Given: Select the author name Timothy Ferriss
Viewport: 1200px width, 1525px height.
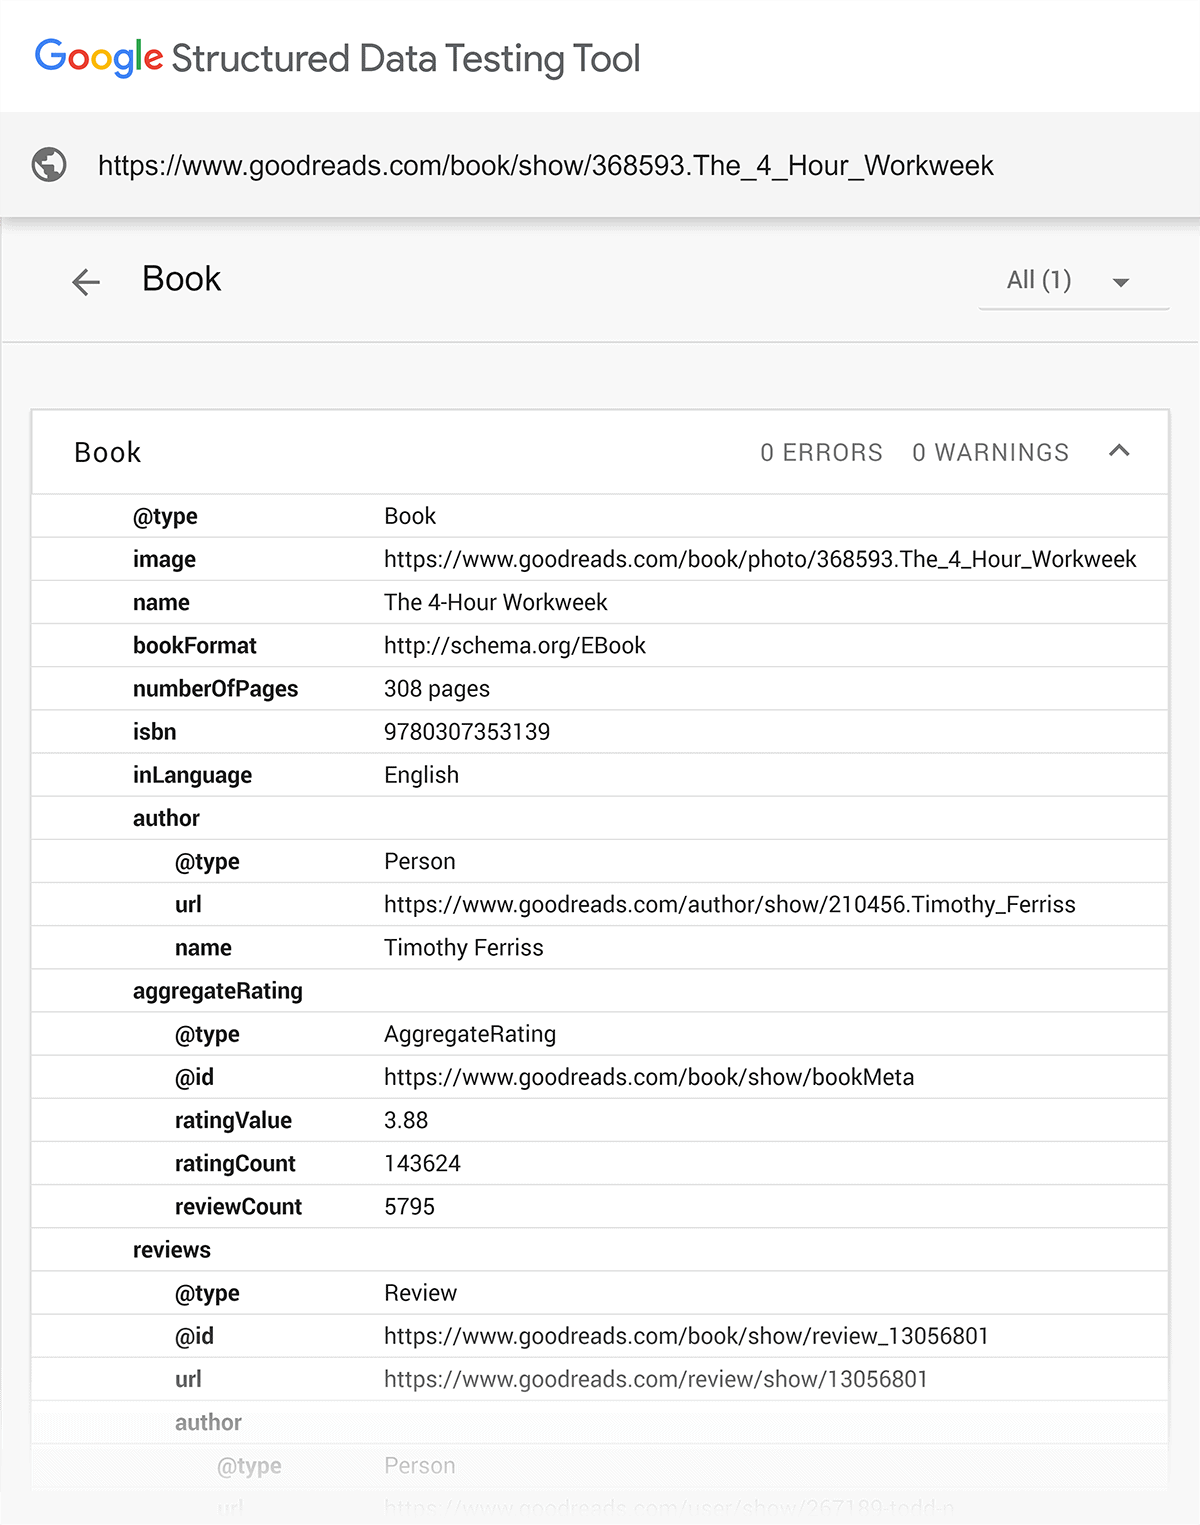Looking at the screenshot, I should (x=464, y=948).
